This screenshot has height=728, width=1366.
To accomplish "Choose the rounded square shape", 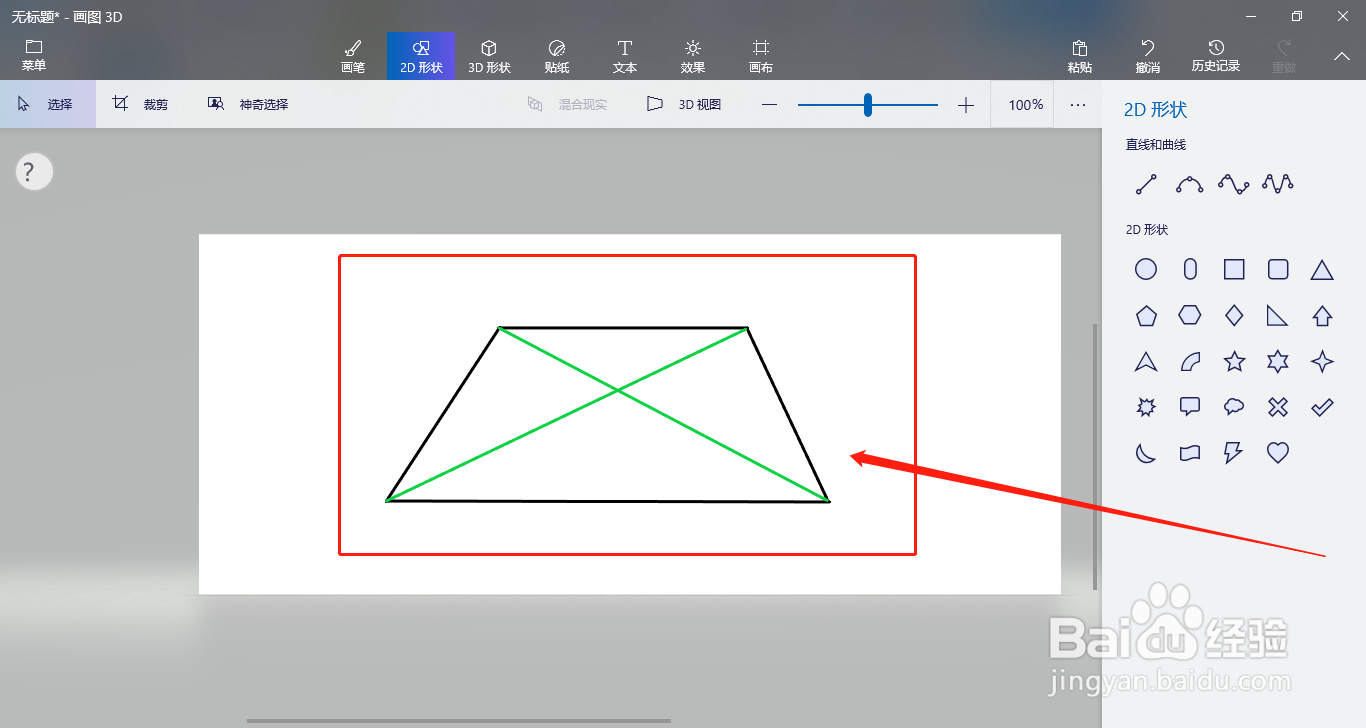I will 1278,269.
